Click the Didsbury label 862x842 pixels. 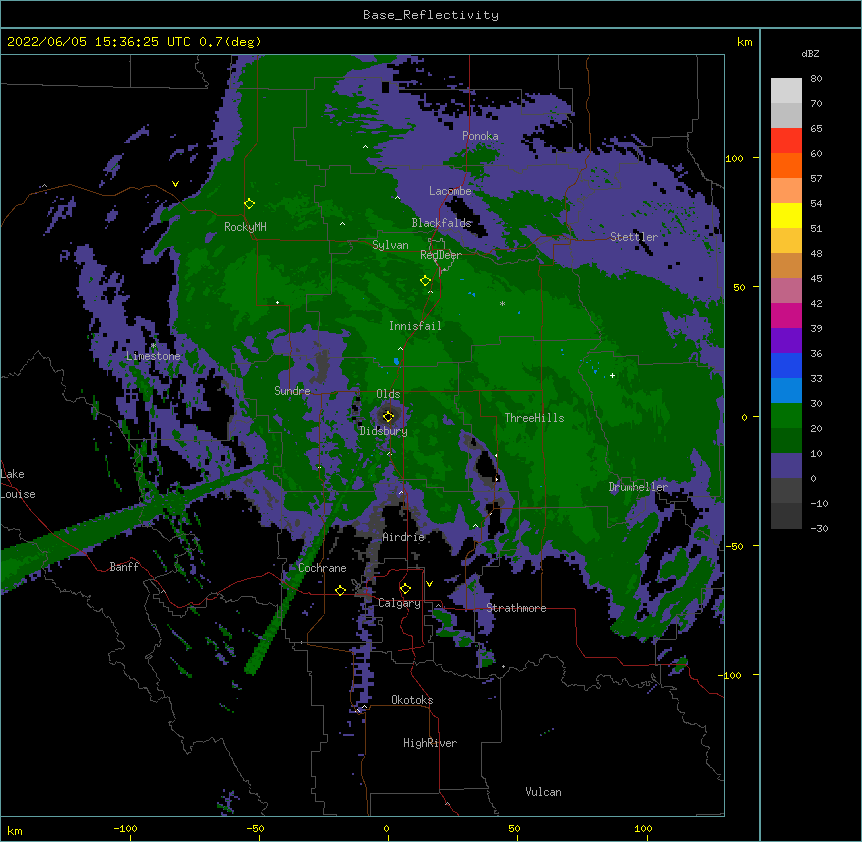[383, 431]
